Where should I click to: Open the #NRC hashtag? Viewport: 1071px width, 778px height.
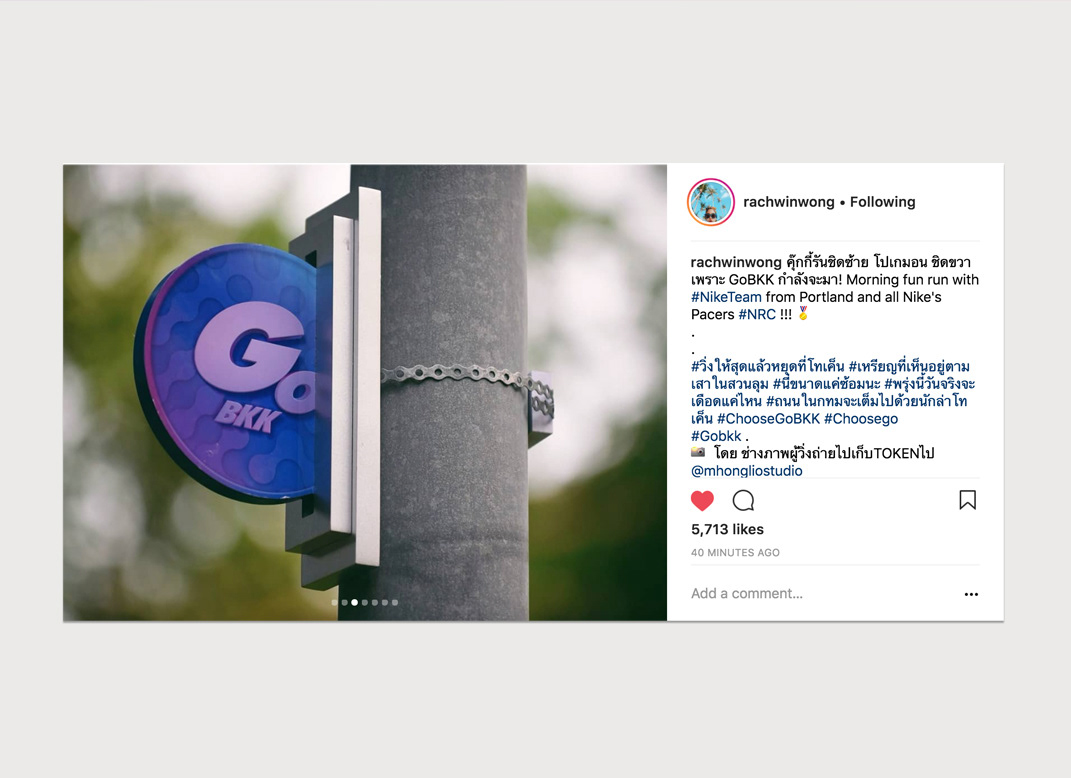pyautogui.click(x=757, y=314)
